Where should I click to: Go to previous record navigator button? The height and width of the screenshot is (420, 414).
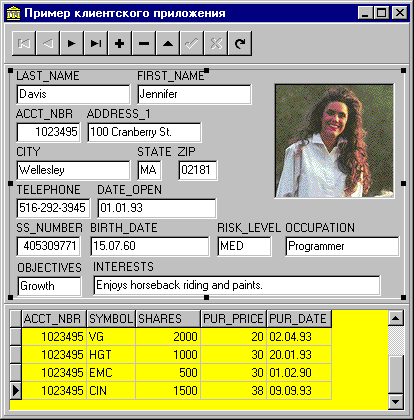pos(48,43)
